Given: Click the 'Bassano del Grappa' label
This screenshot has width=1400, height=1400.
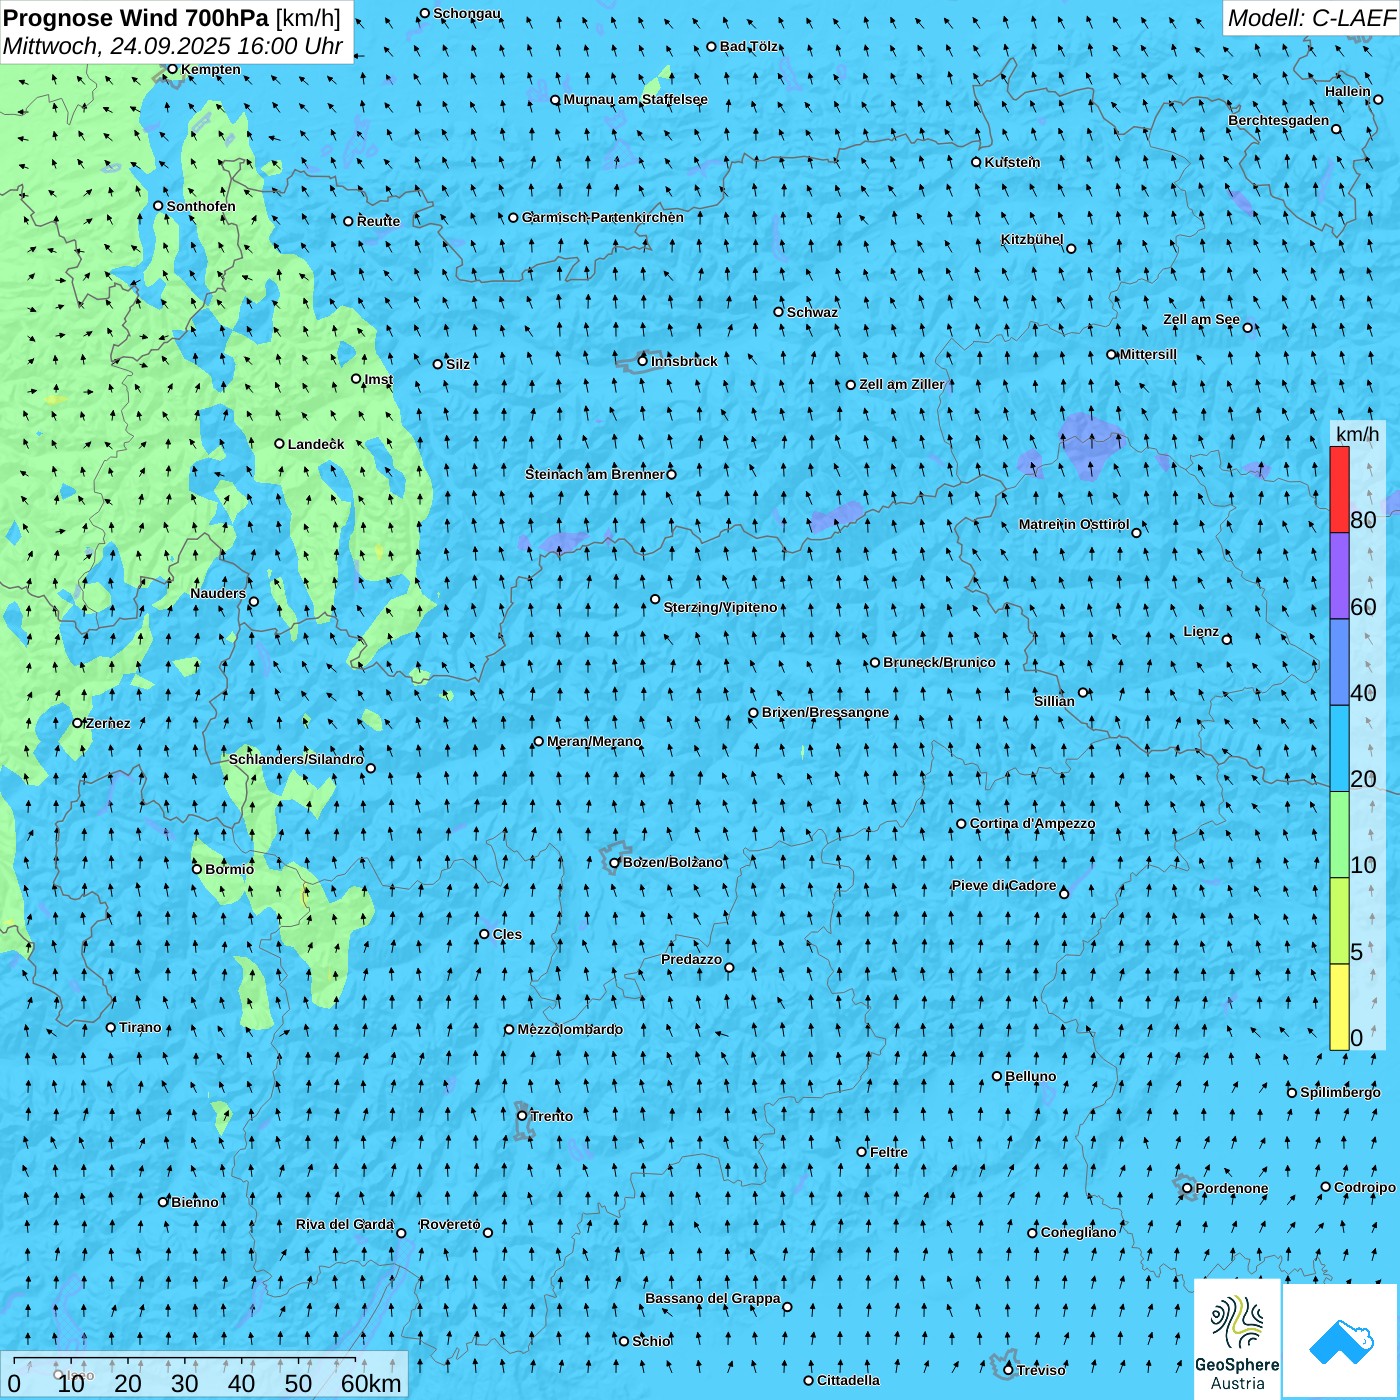Looking at the screenshot, I should [x=713, y=1298].
